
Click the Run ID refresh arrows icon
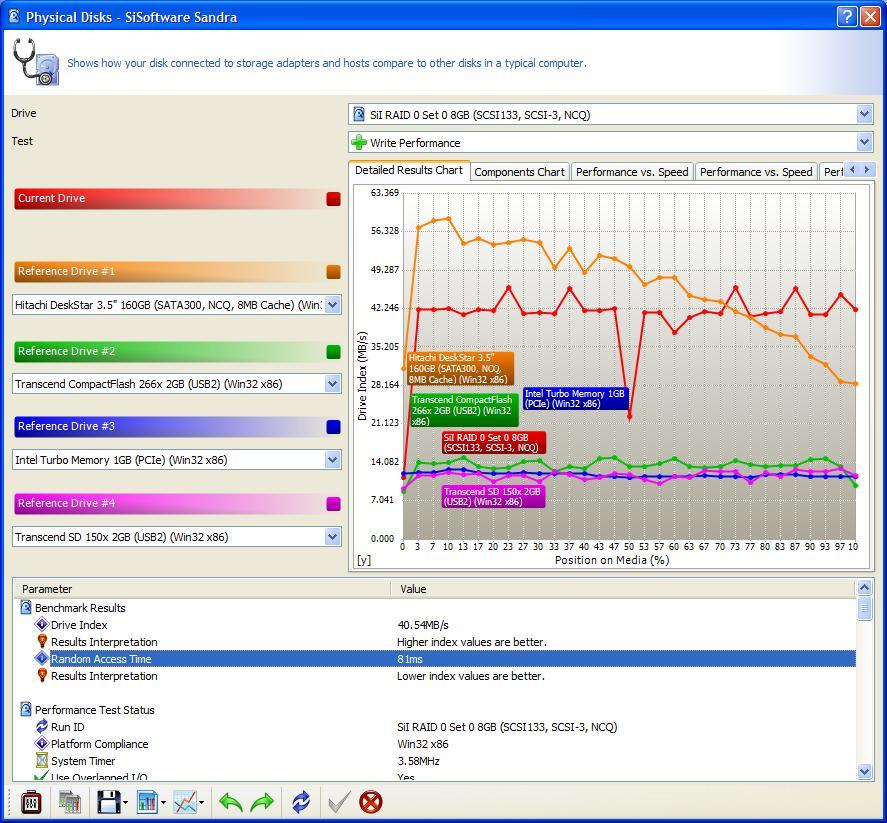click(41, 726)
